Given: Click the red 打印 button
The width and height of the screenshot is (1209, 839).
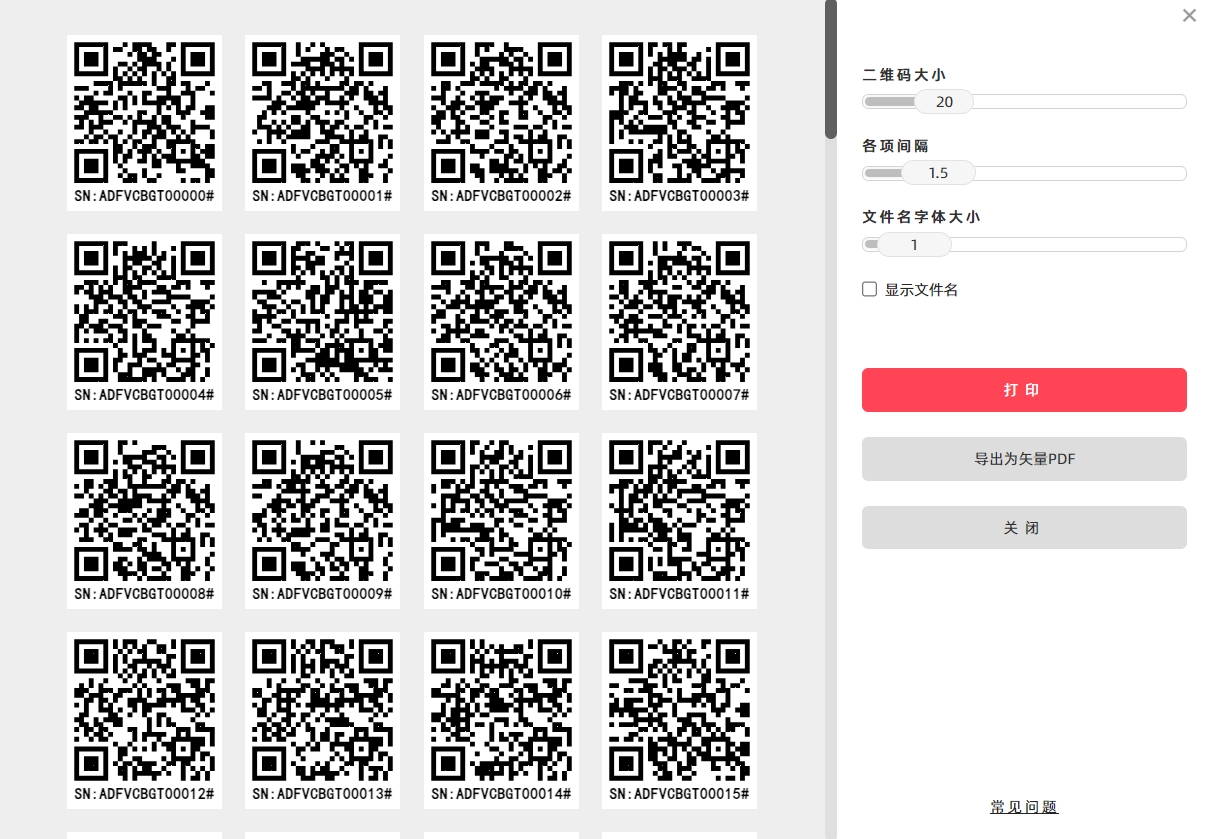Looking at the screenshot, I should (x=1024, y=390).
